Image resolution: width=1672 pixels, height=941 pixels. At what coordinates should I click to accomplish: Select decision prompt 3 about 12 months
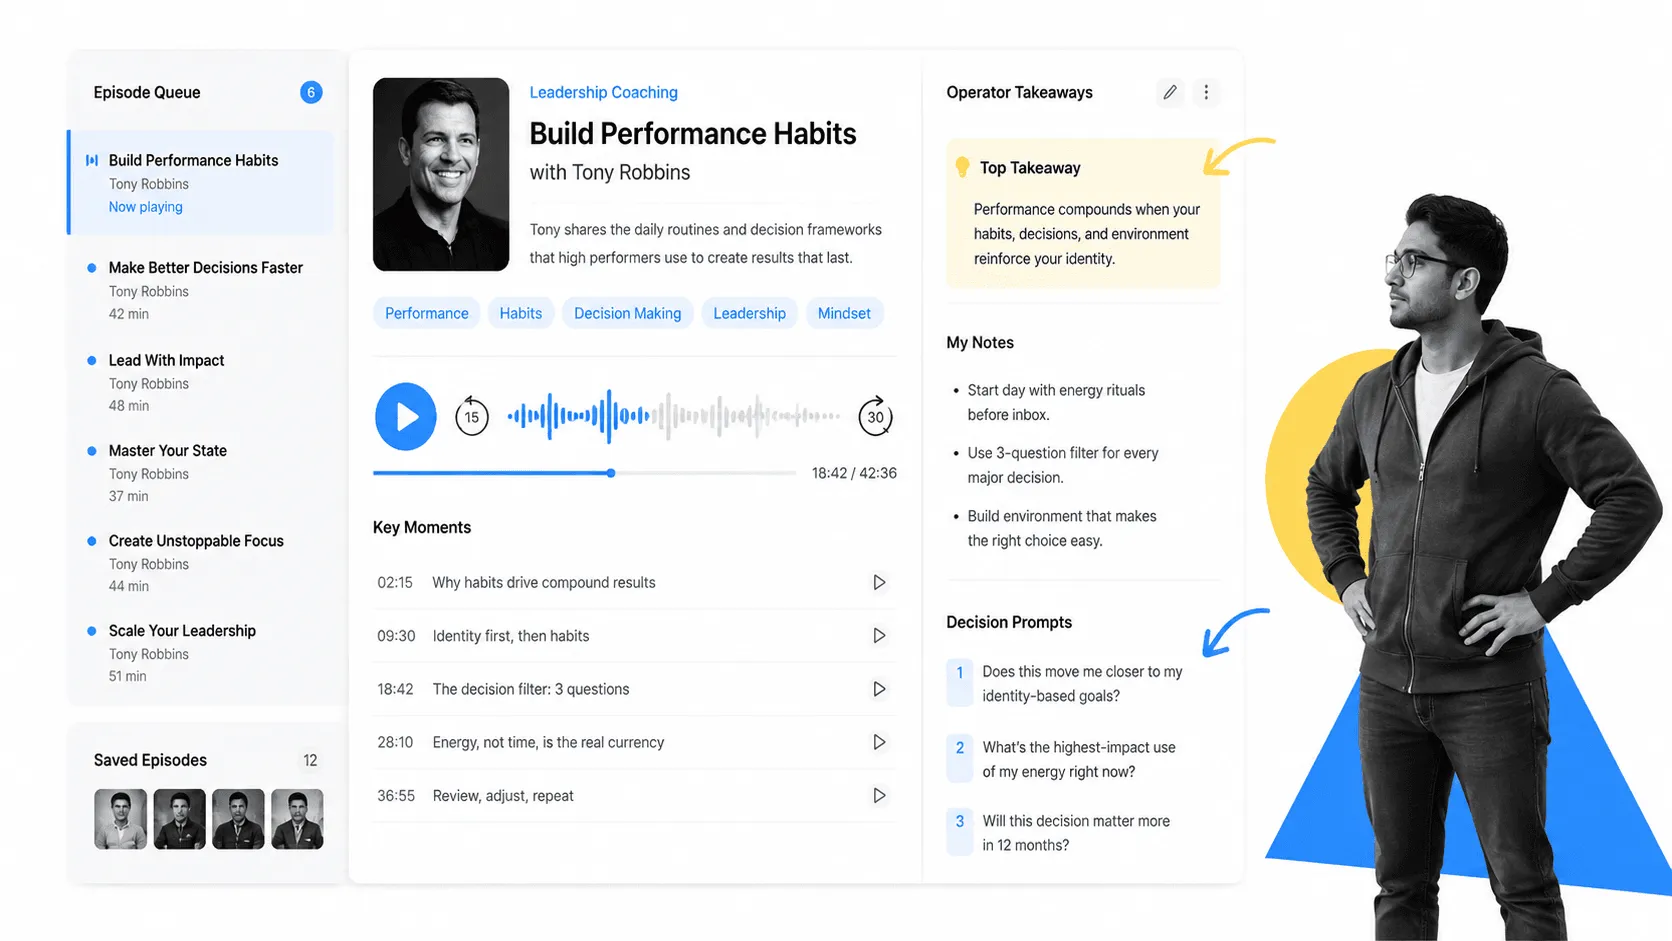pyautogui.click(x=1060, y=833)
